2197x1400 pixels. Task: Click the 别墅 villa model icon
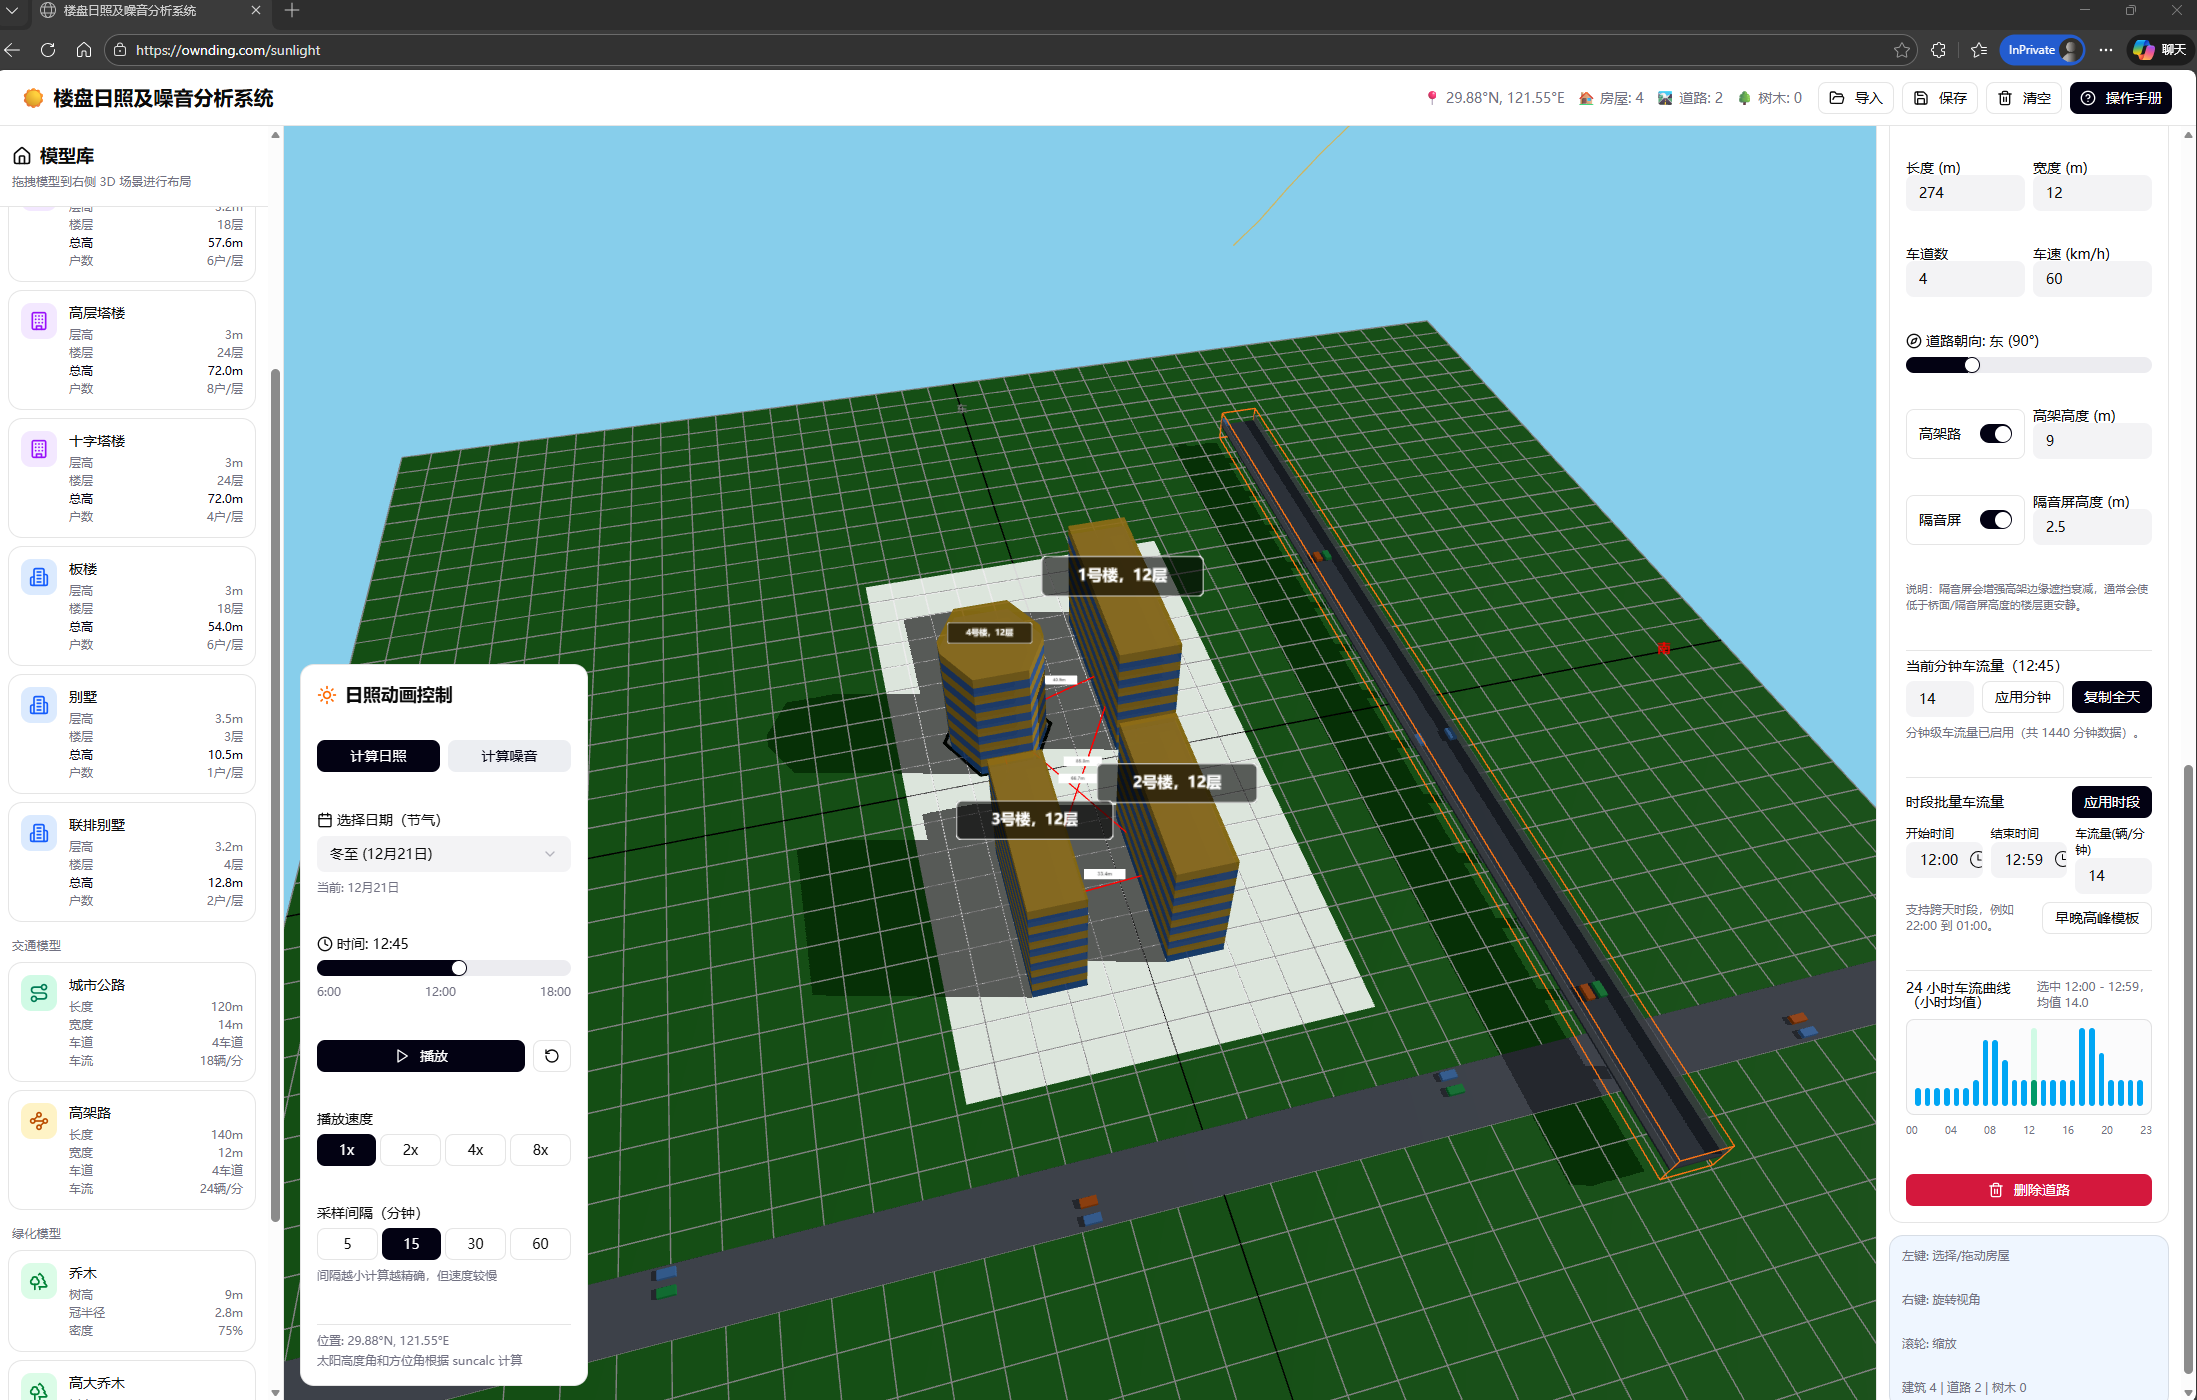[39, 705]
